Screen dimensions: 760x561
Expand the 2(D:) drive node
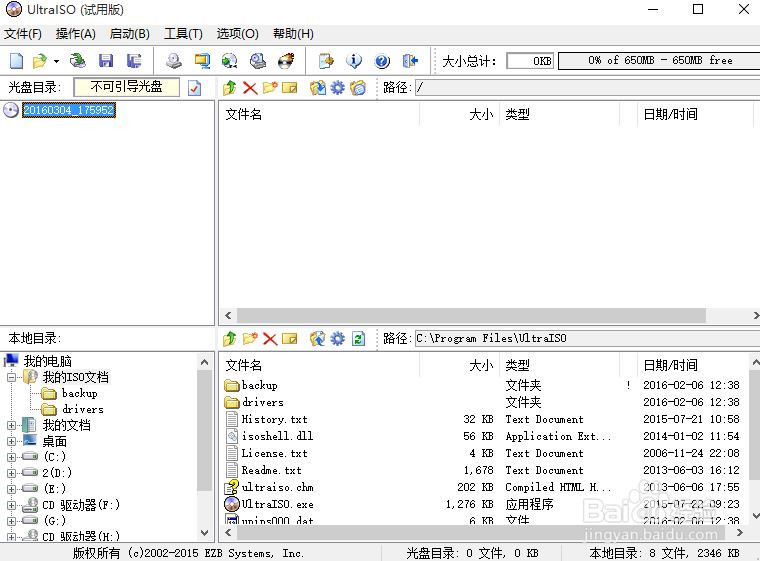11,473
